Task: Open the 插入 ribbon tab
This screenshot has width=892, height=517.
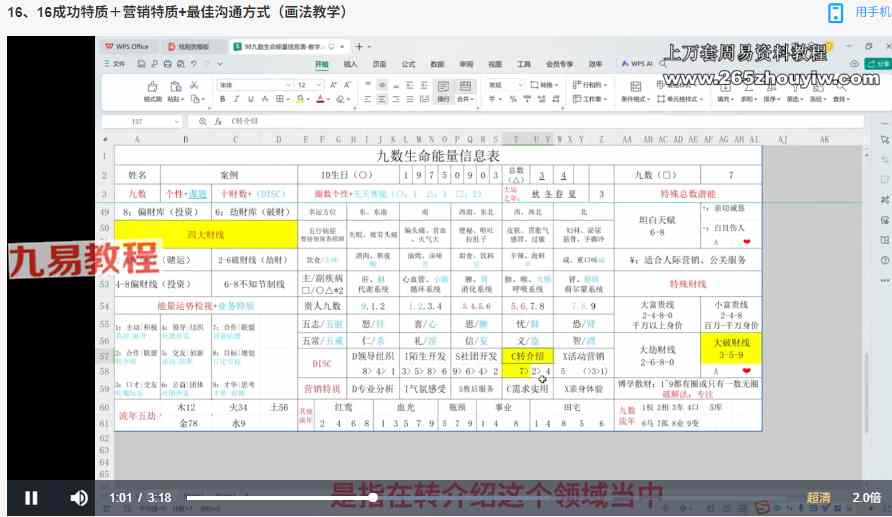Action: (x=350, y=64)
